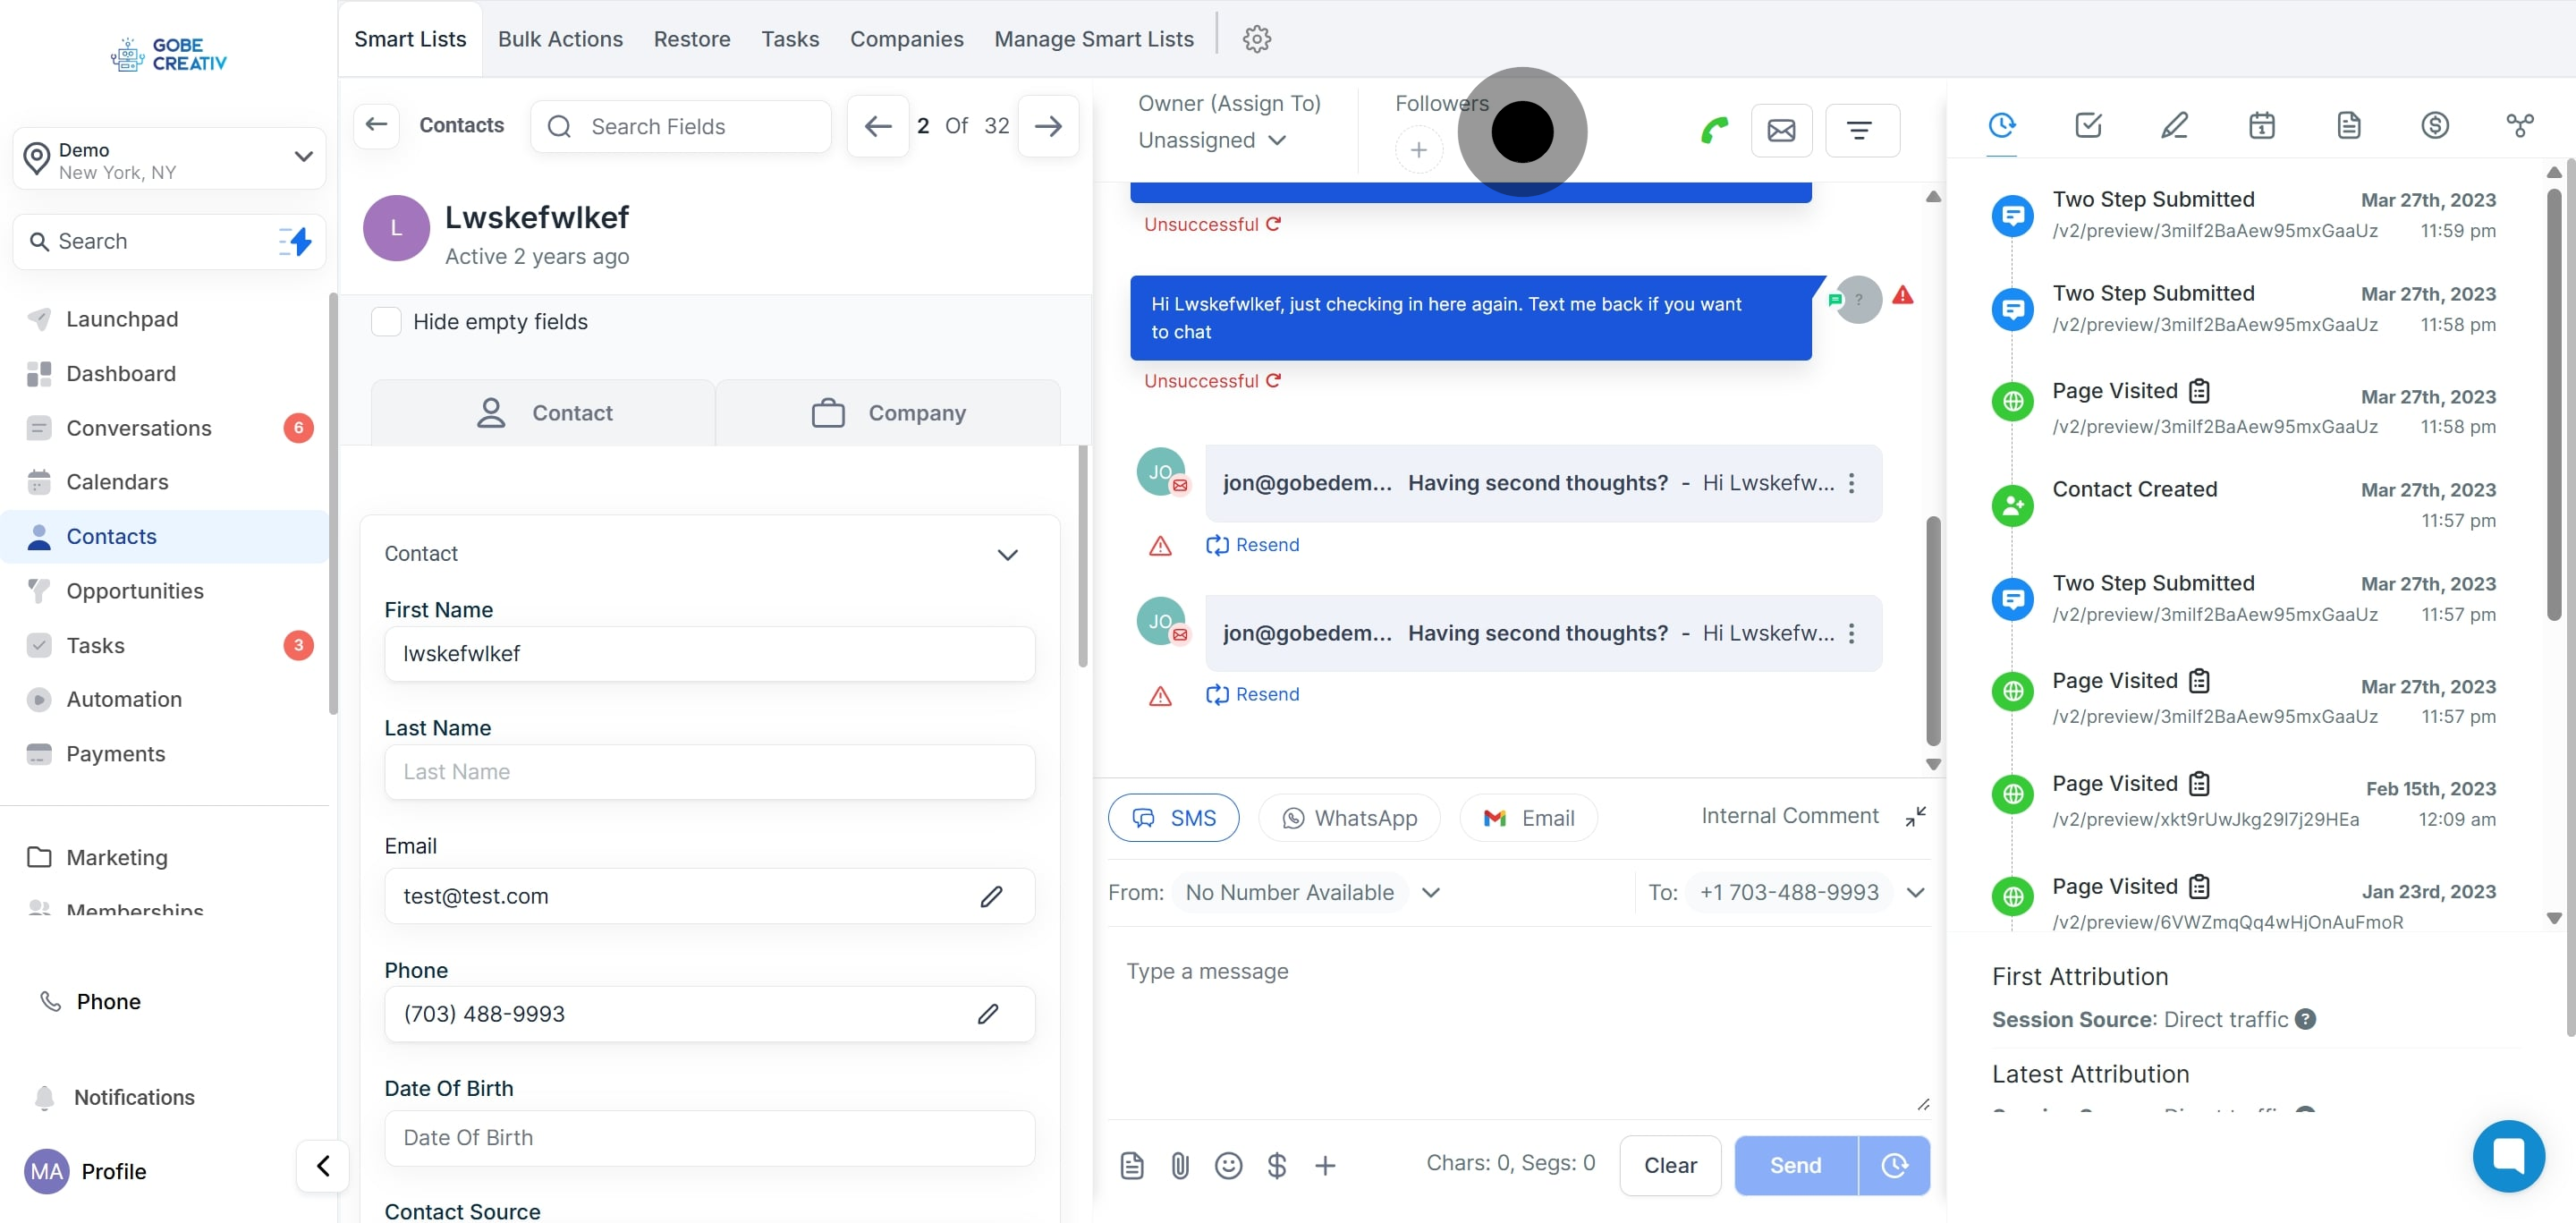2576x1223 pixels.
Task: Open the envelope mail icon button
Action: pyautogui.click(x=1781, y=130)
